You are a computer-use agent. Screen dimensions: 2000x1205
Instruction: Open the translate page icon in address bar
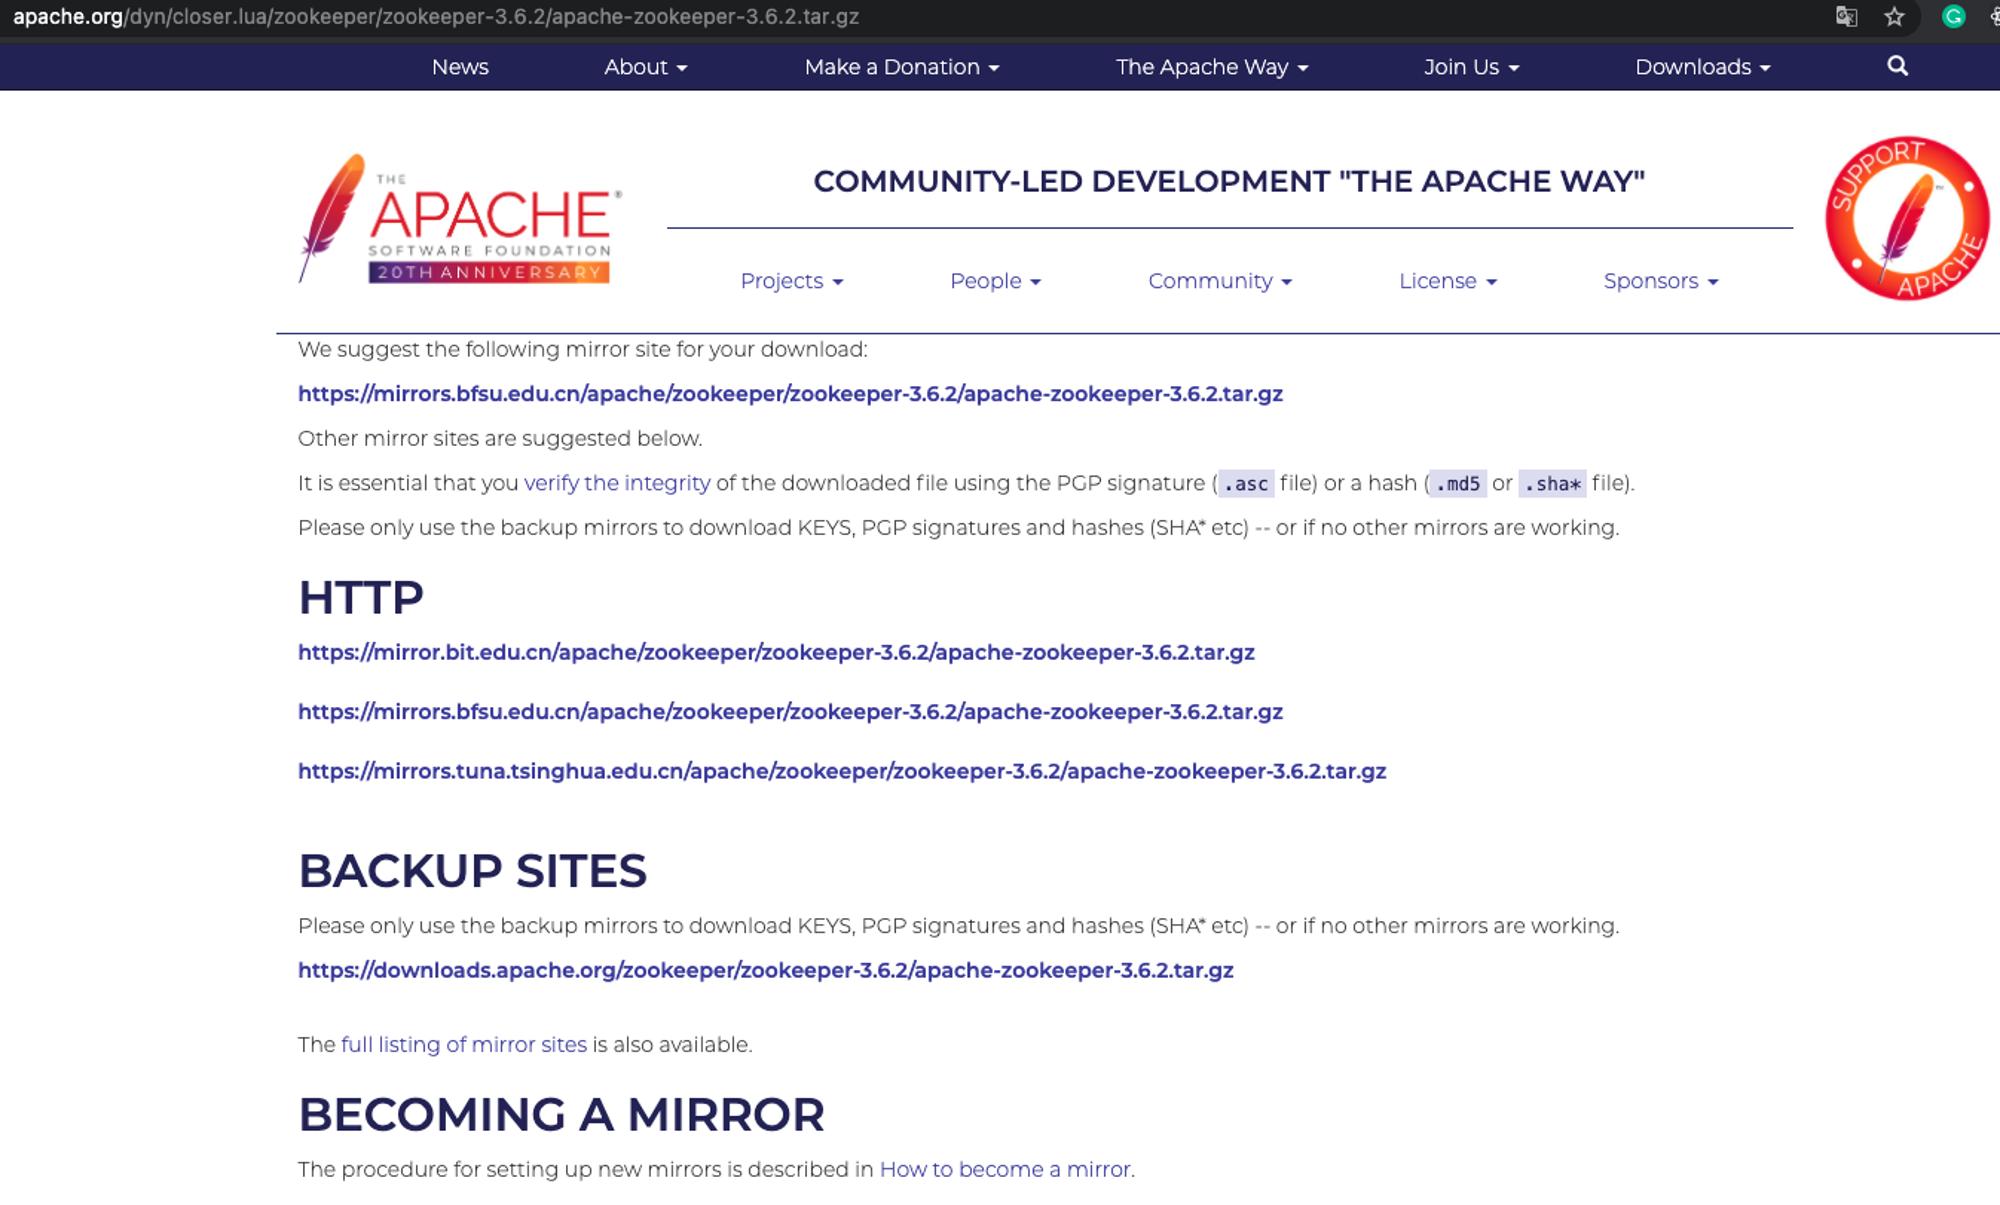click(x=1846, y=17)
